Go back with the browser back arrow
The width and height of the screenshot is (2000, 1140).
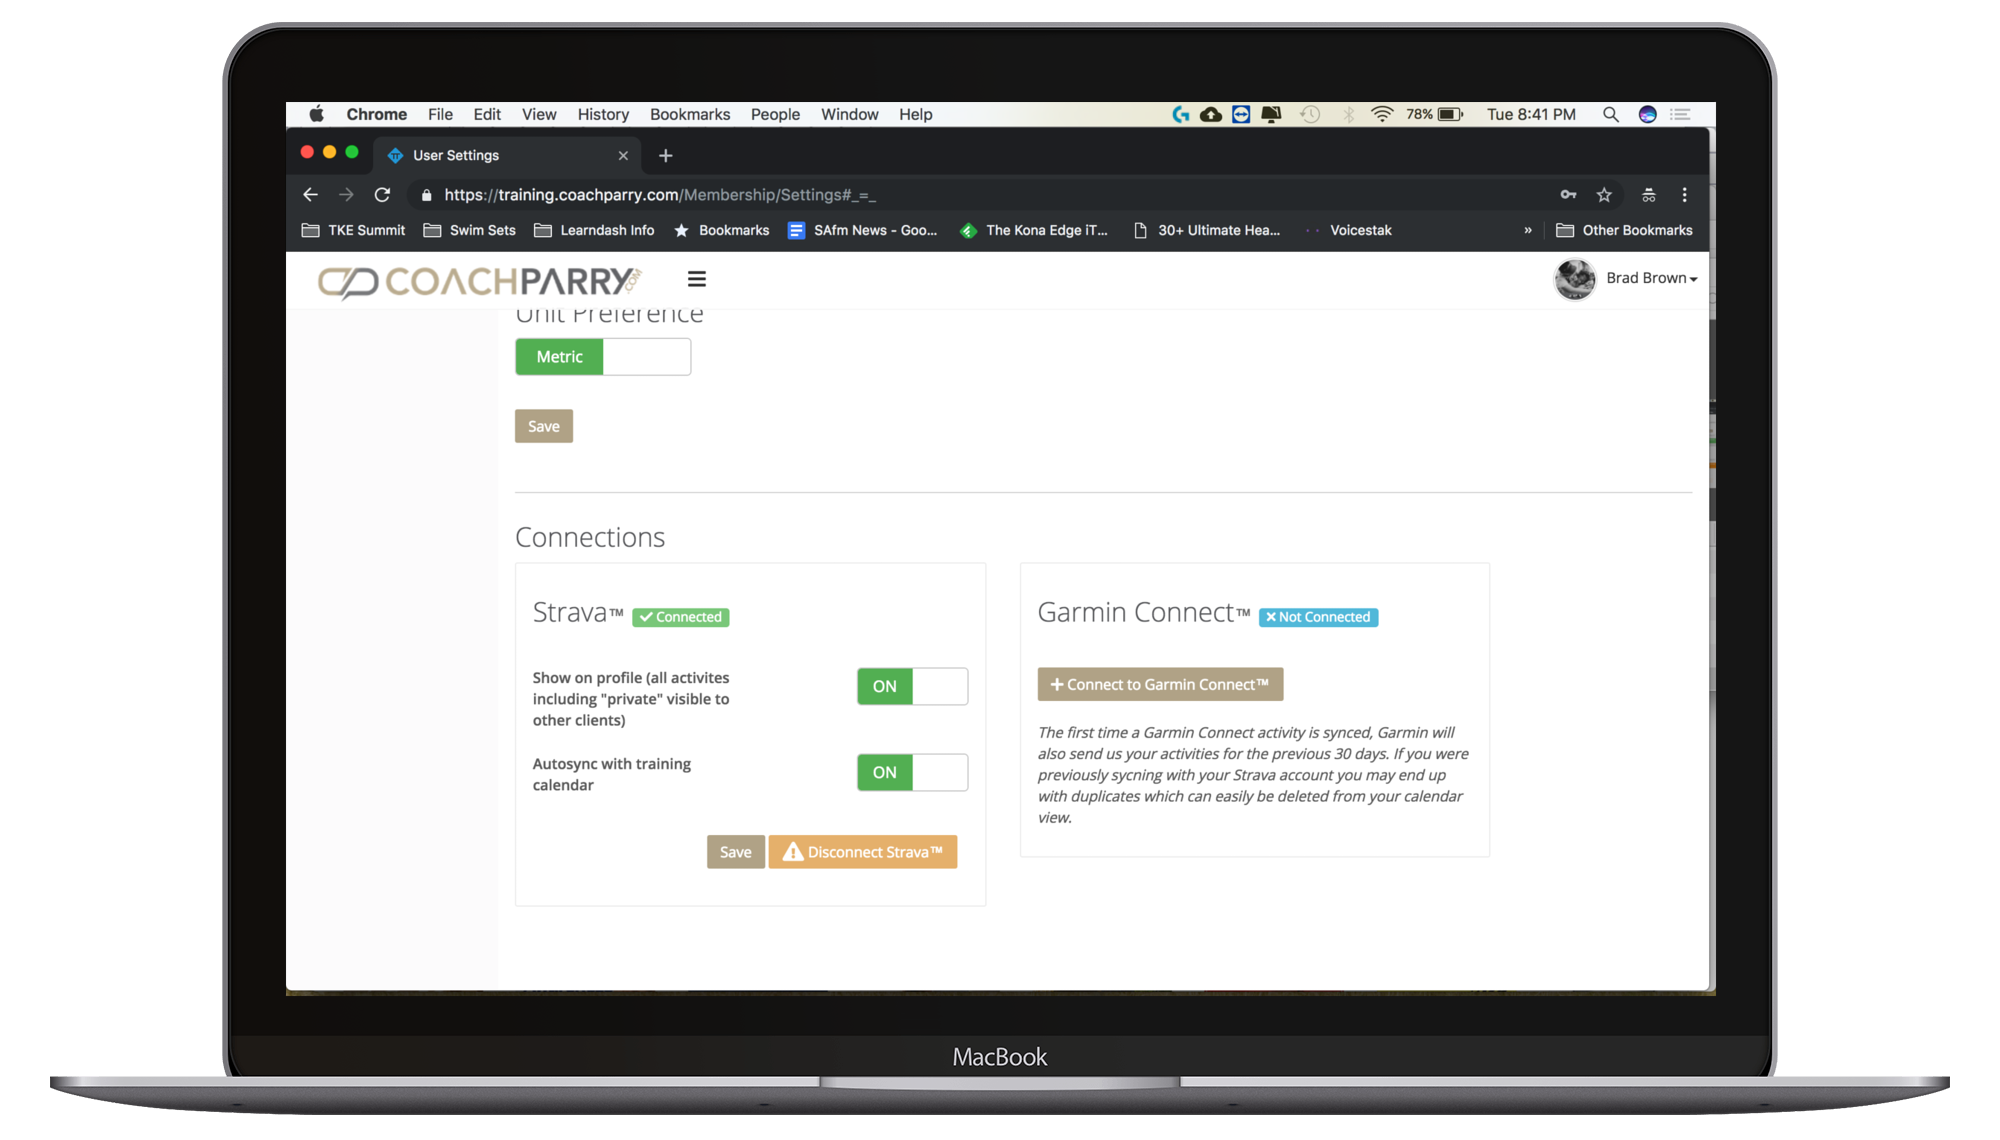(310, 195)
